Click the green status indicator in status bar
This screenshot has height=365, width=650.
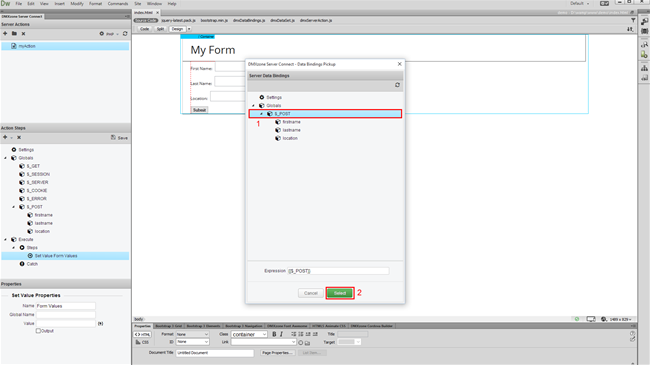click(577, 319)
